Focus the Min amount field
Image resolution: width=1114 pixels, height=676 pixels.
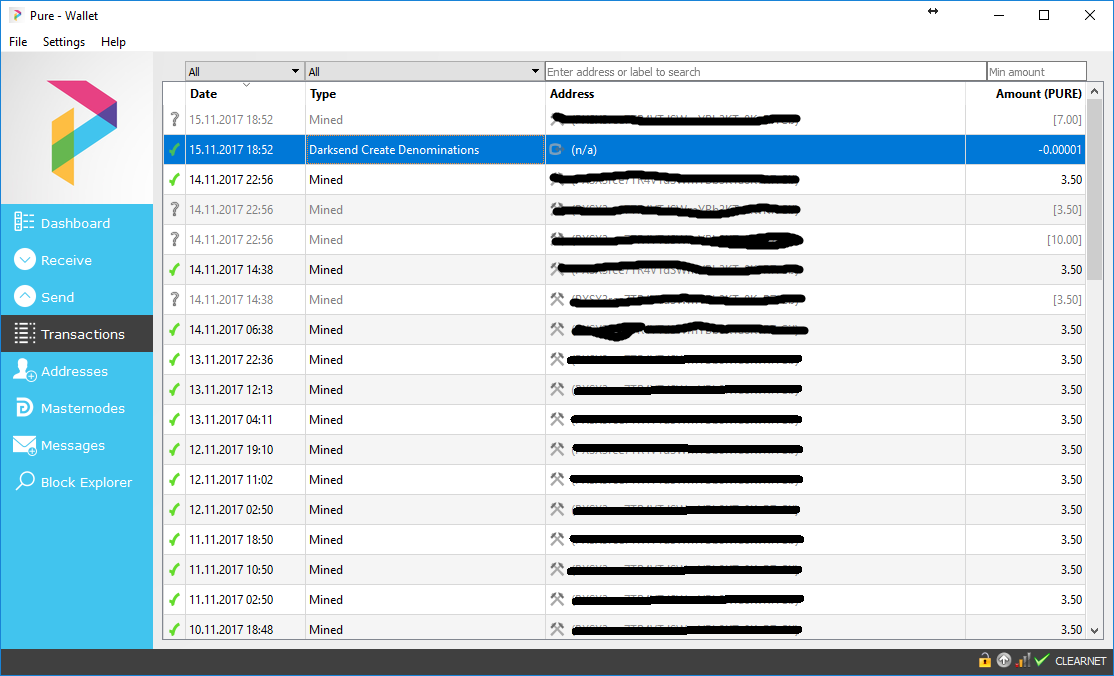tap(1037, 72)
